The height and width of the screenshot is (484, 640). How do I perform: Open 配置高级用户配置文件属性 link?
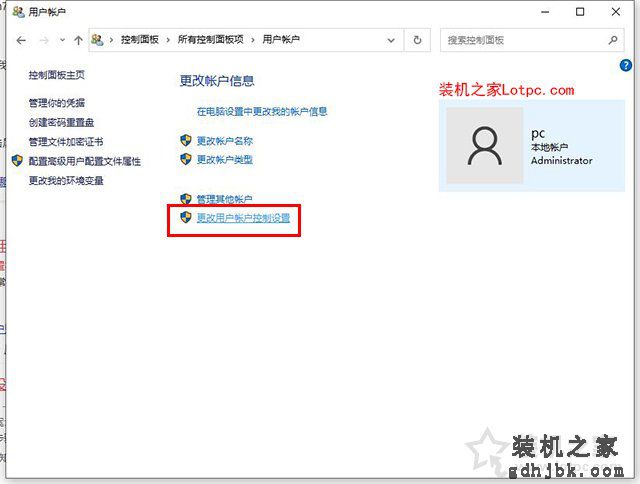pyautogui.click(x=84, y=161)
